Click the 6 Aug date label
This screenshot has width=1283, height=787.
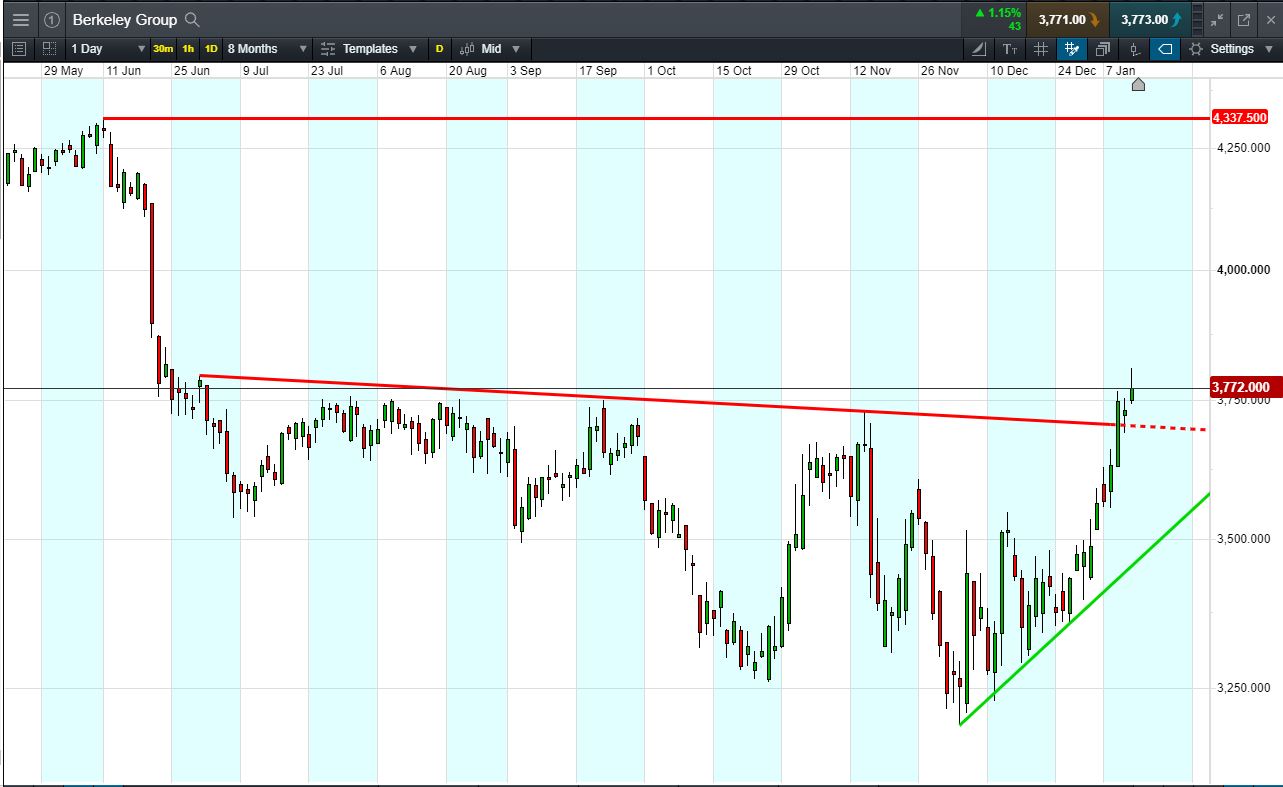[x=396, y=71]
